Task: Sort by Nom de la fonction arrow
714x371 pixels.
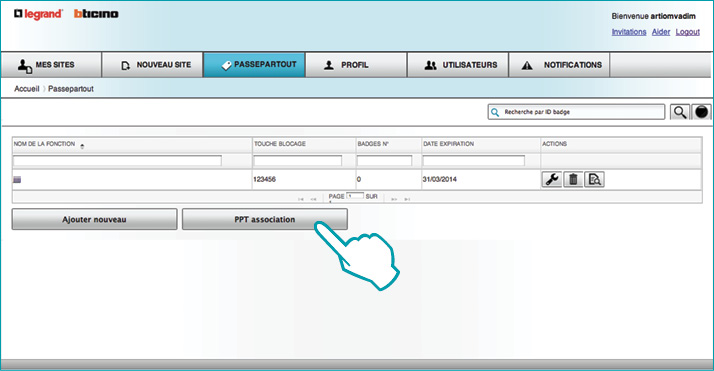Action: pos(82,146)
